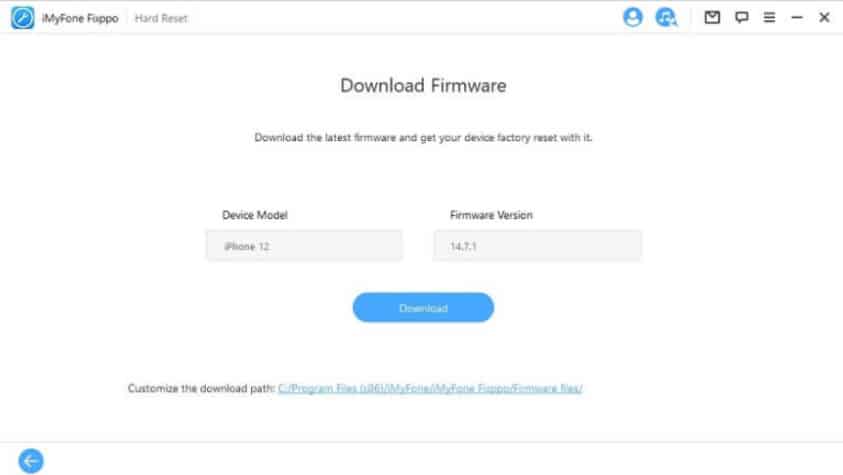This screenshot has width=843, height=475.
Task: Go back with the blue arrow button
Action: [31, 460]
